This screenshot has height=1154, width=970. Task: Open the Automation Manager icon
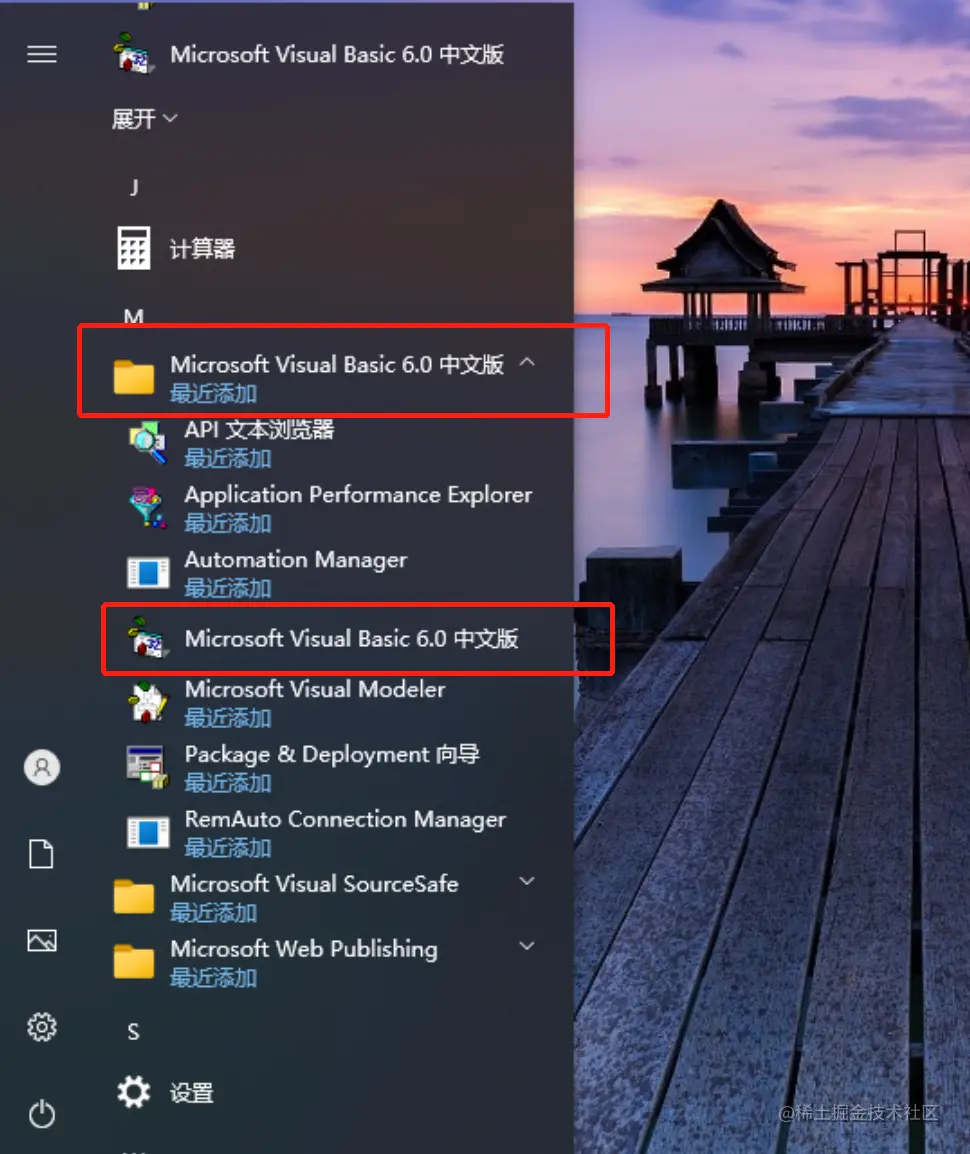[148, 573]
